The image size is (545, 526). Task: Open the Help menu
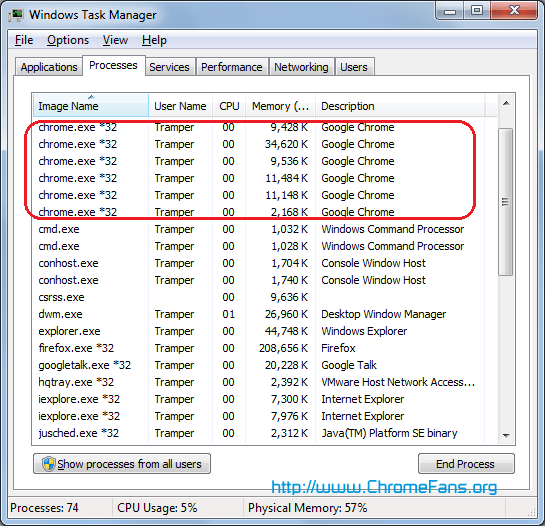(154, 40)
